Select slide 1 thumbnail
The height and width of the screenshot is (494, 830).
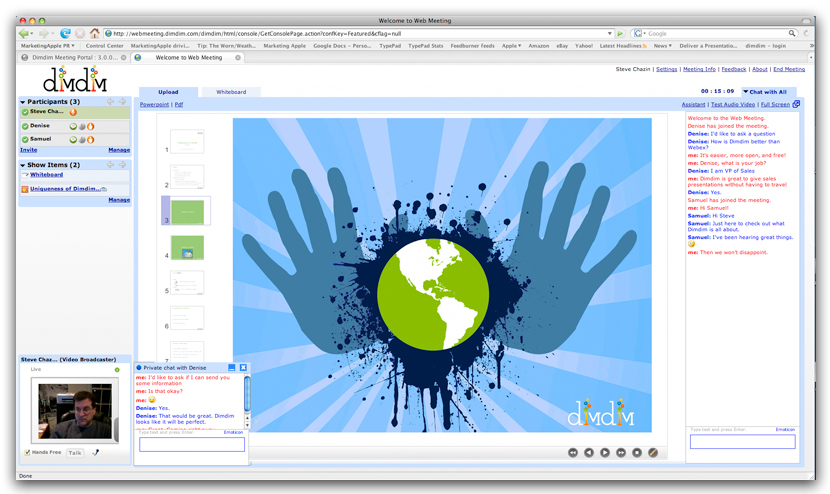187,141
